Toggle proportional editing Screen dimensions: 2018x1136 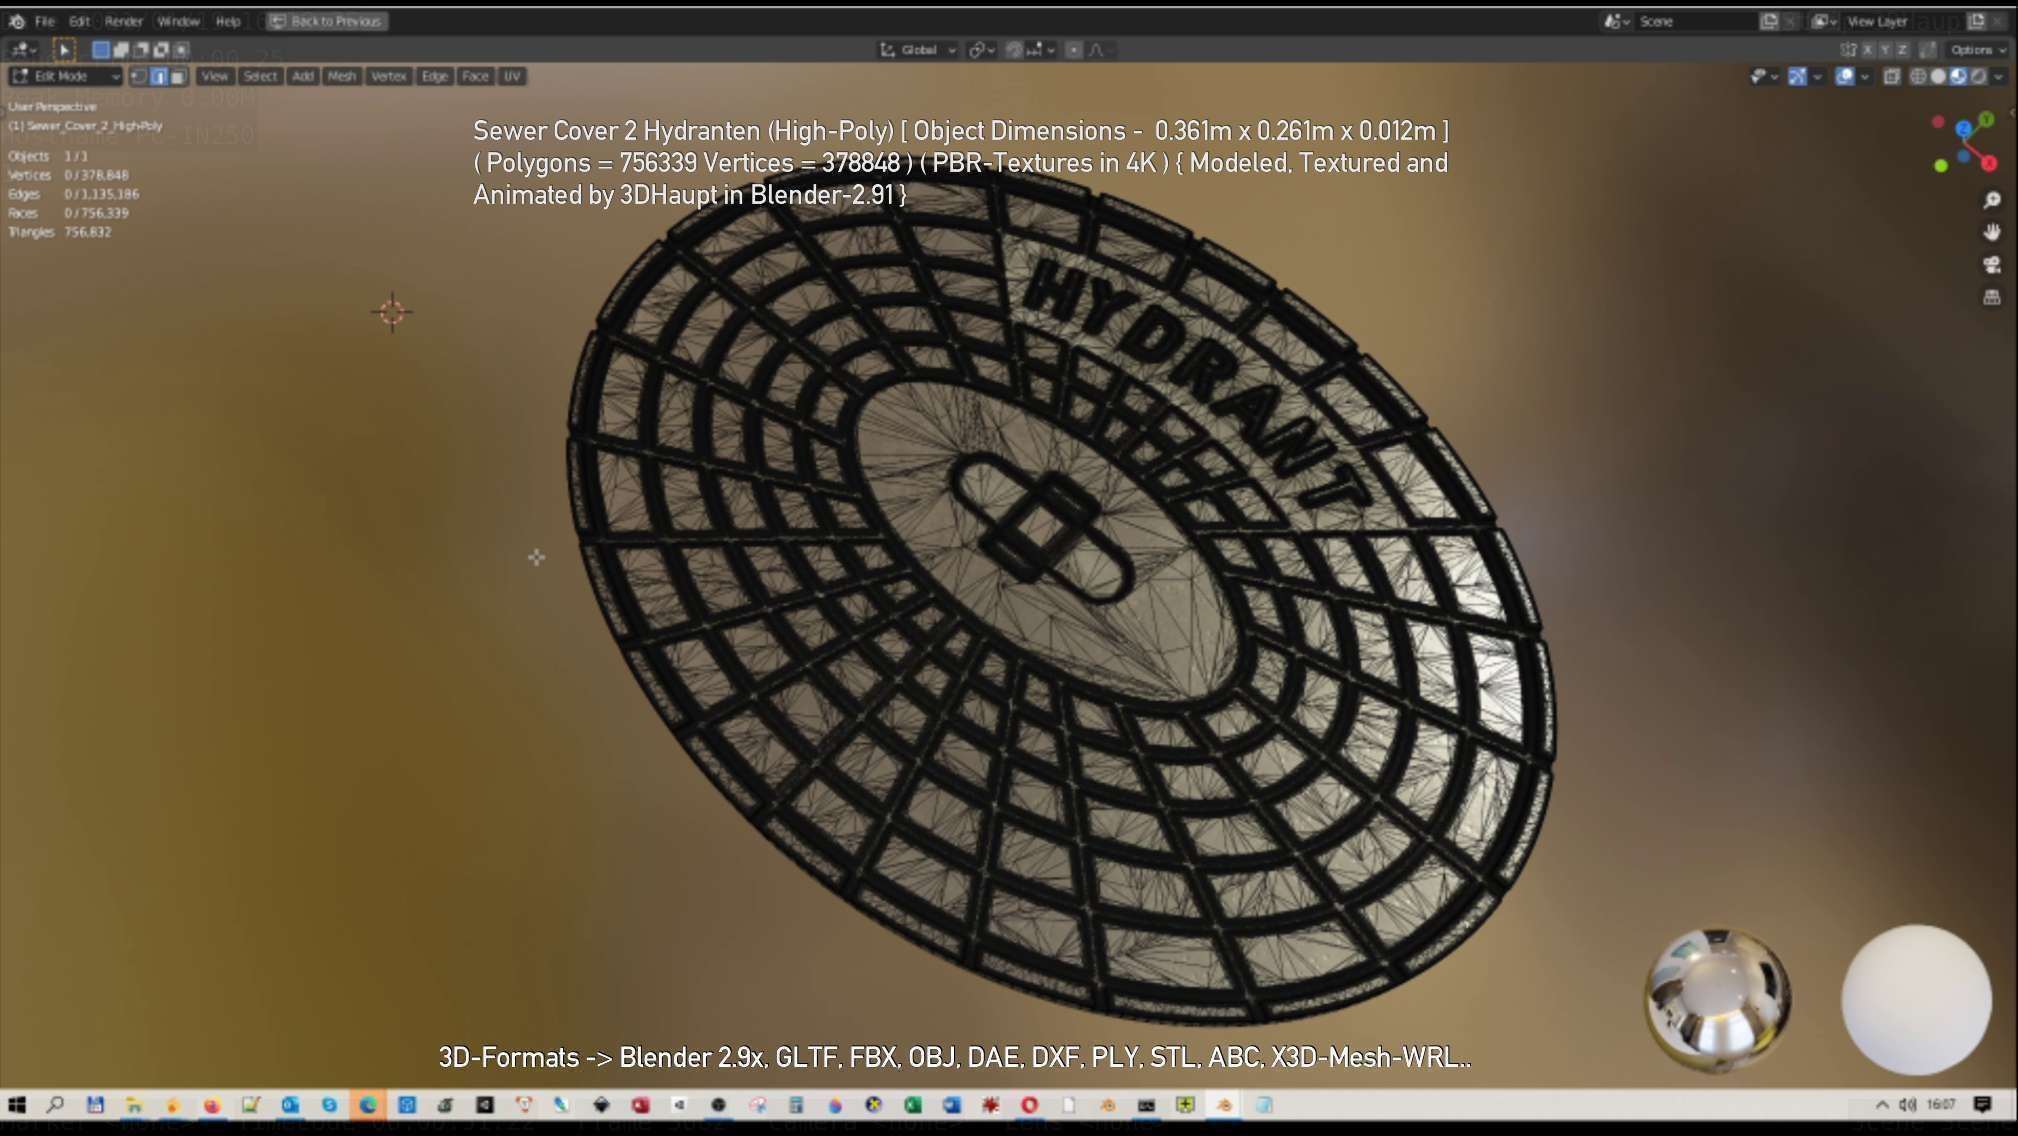pos(1073,49)
